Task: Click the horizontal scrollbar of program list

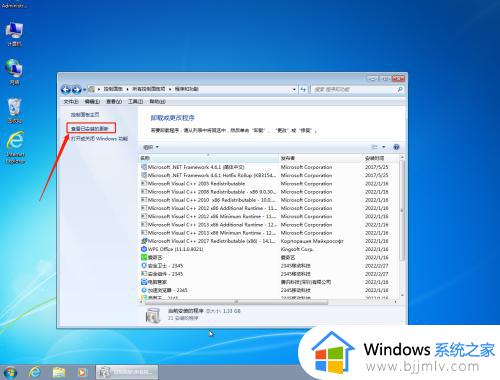Action: [x=236, y=302]
